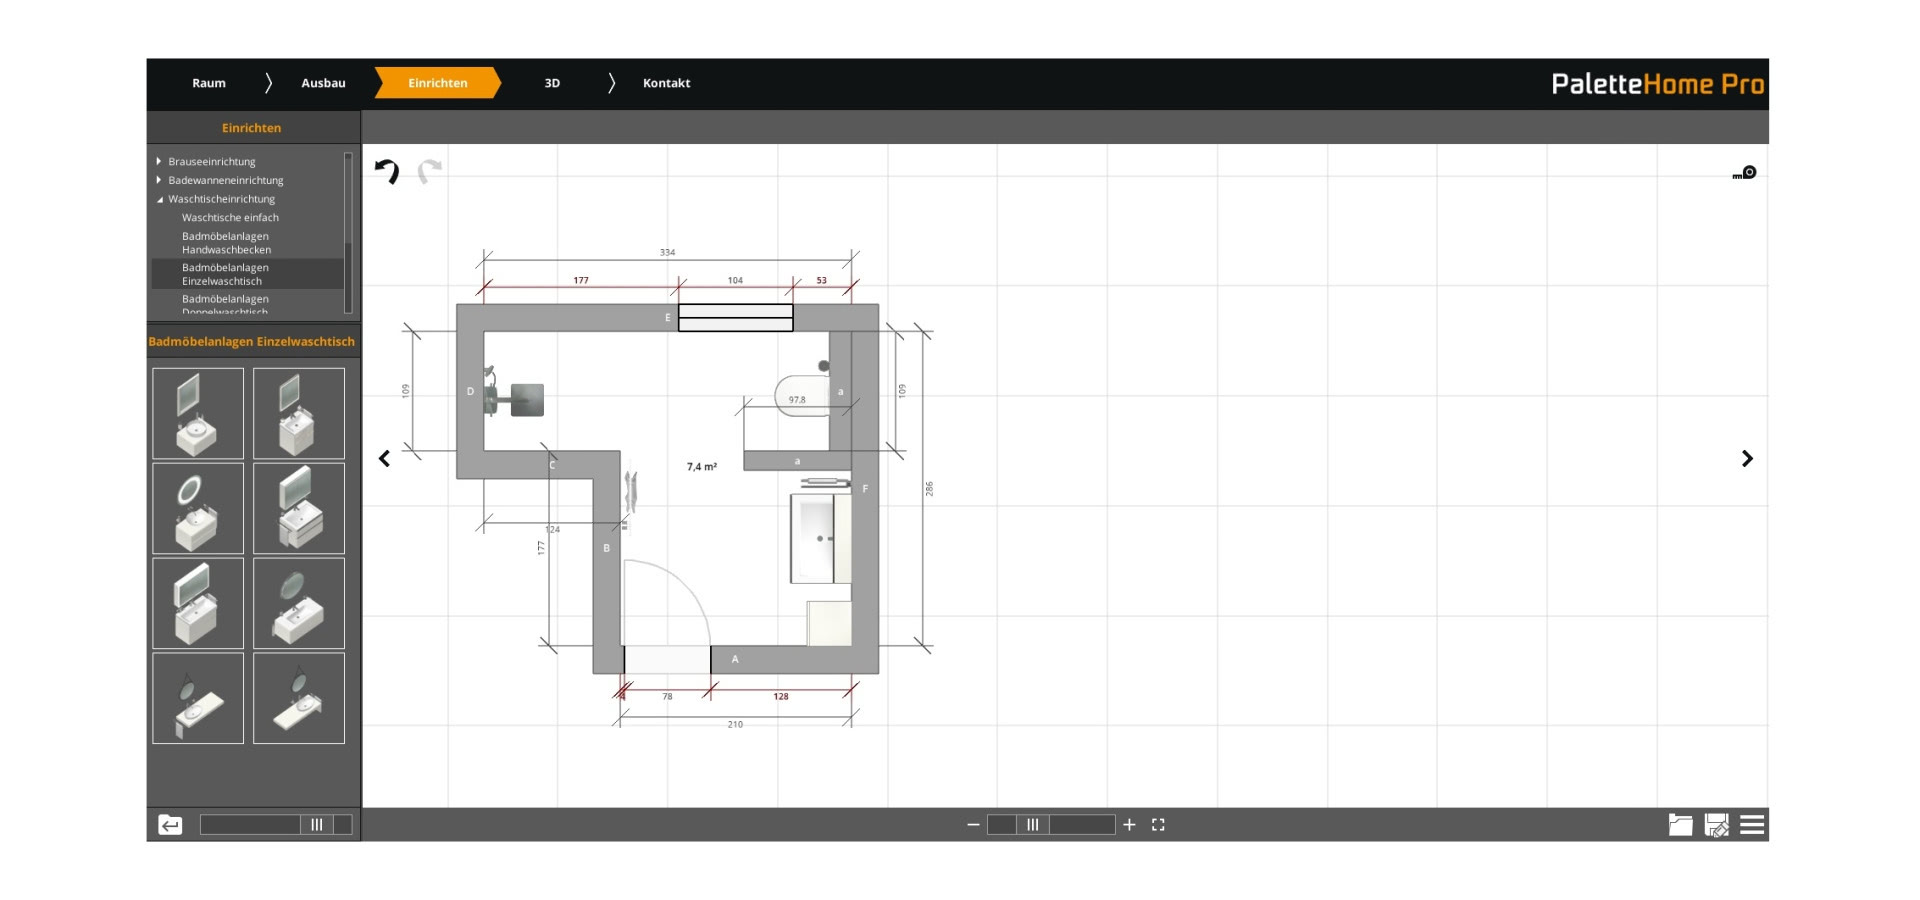Expand Brauseeinrichtung category
Image resolution: width=1920 pixels, height=900 pixels.
click(x=159, y=161)
